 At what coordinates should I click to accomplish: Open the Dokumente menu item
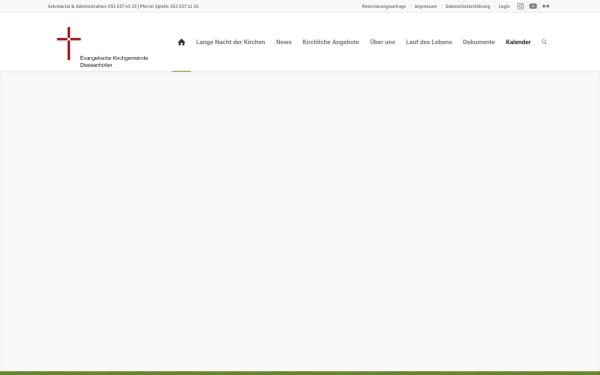(478, 42)
